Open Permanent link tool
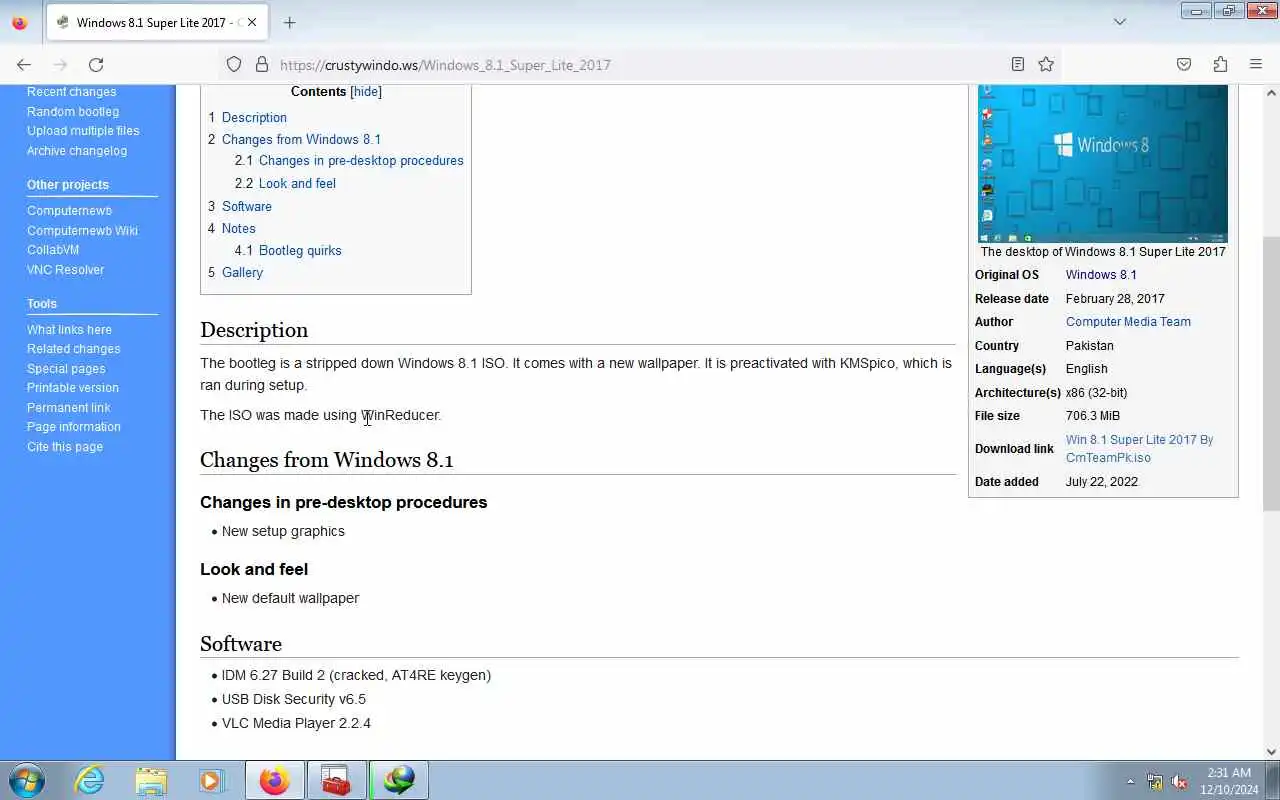Viewport: 1280px width, 800px height. tap(68, 408)
